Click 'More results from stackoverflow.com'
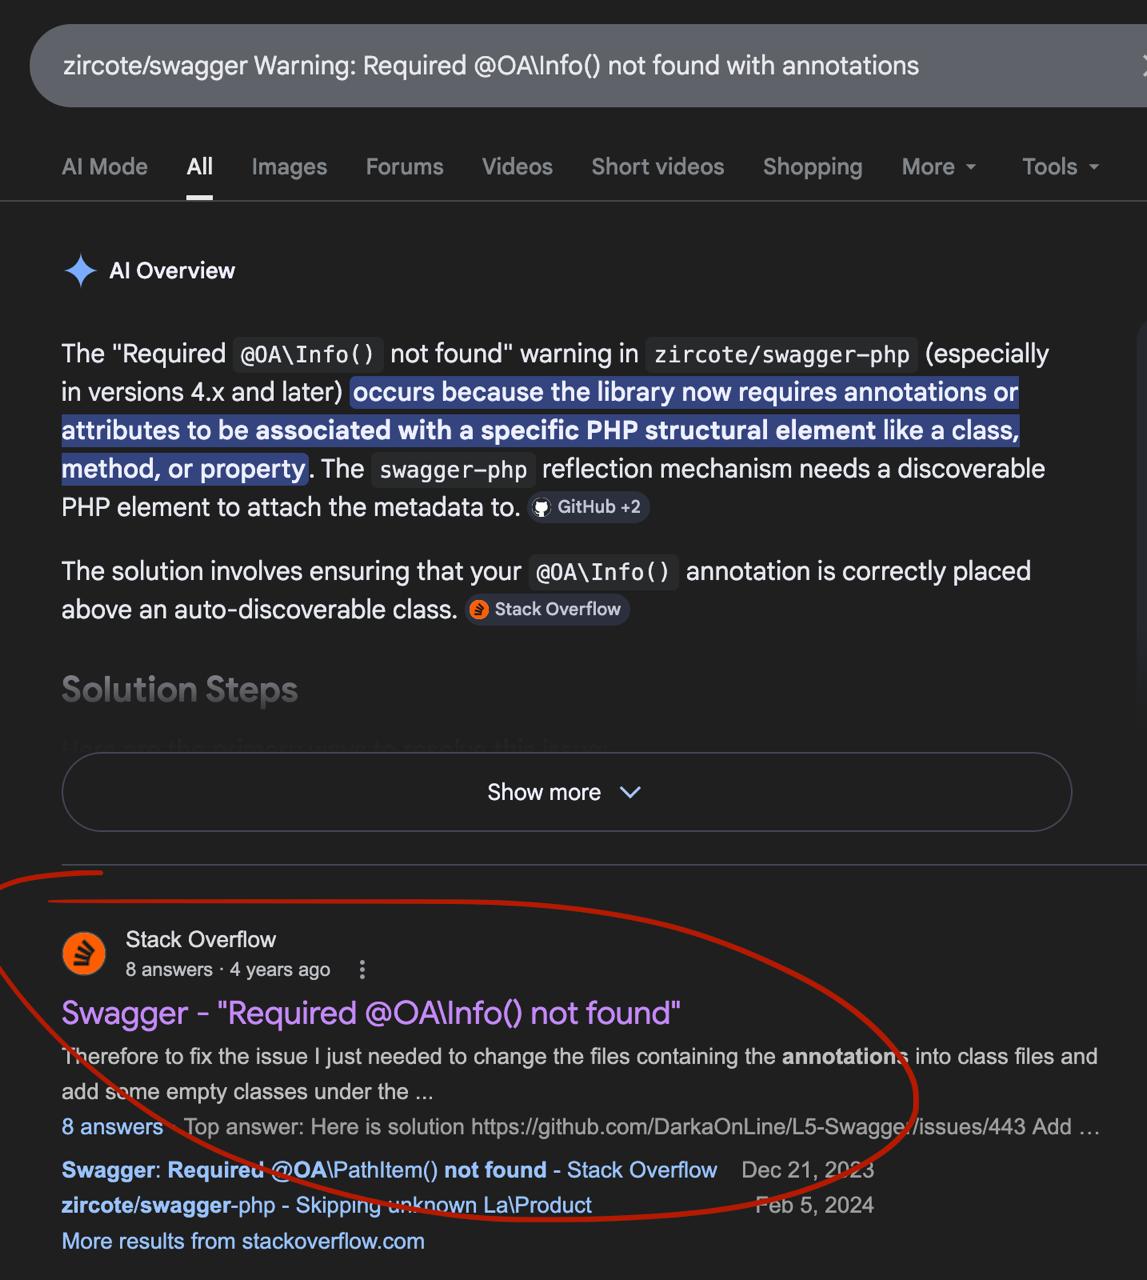This screenshot has height=1280, width=1147. point(243,1241)
